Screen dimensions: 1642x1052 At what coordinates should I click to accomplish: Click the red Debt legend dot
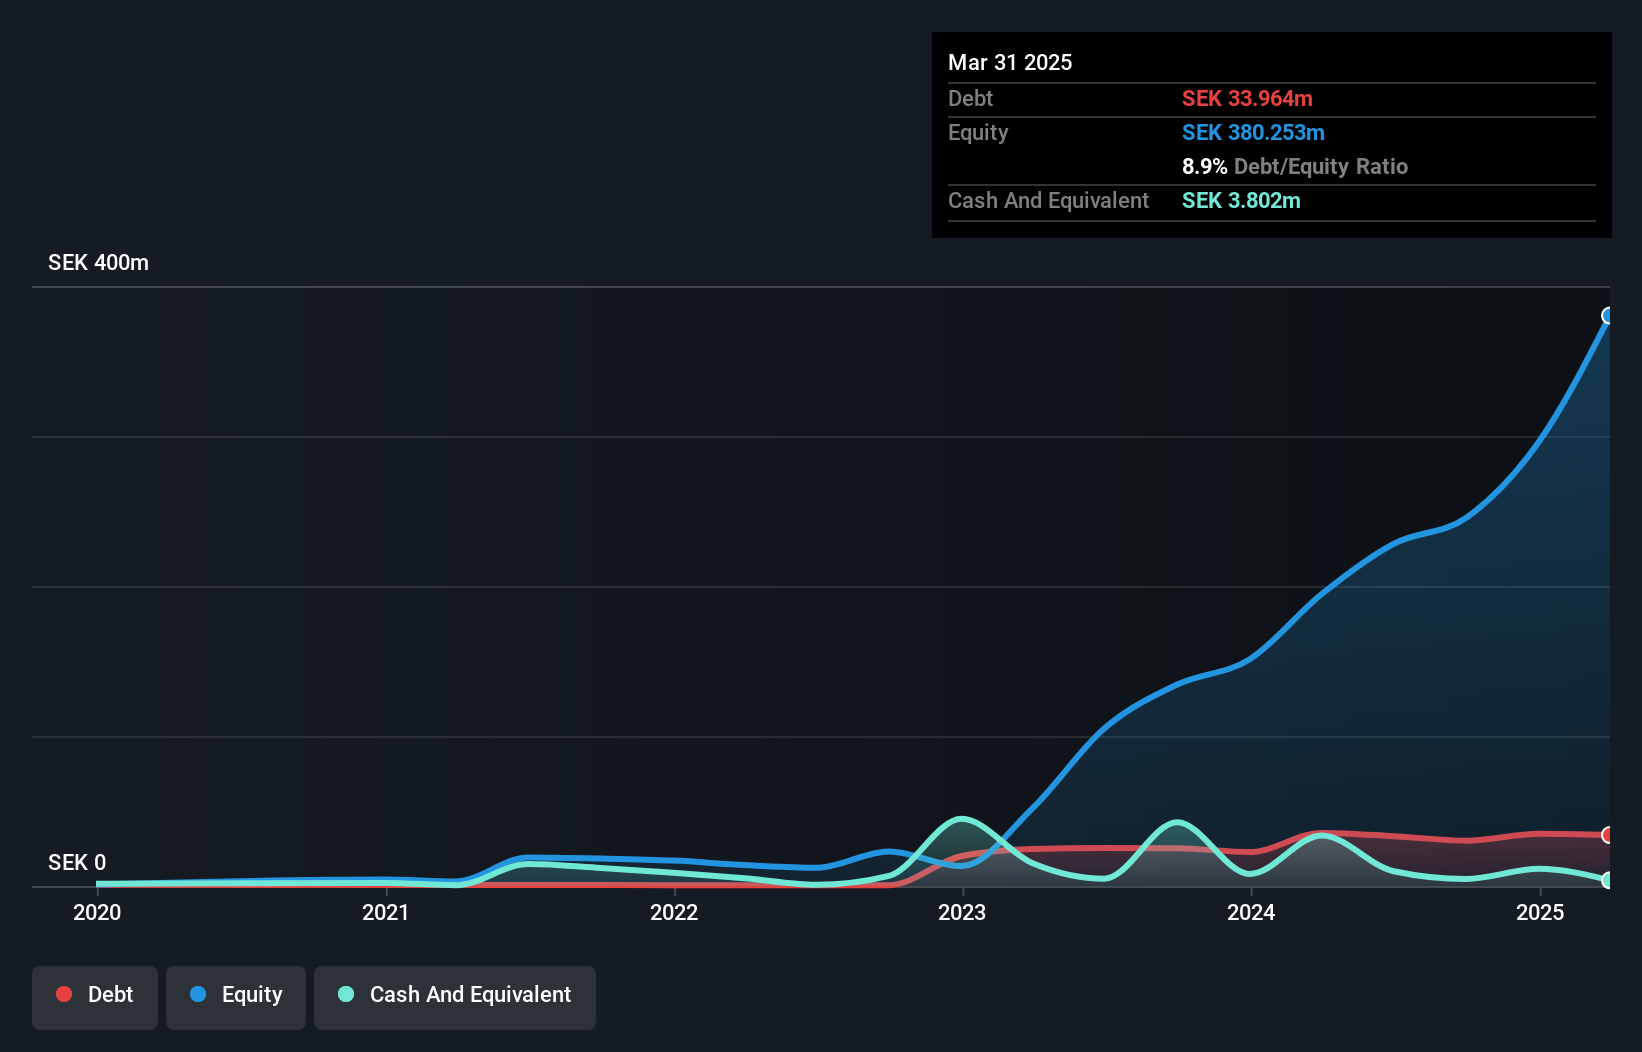coord(64,994)
